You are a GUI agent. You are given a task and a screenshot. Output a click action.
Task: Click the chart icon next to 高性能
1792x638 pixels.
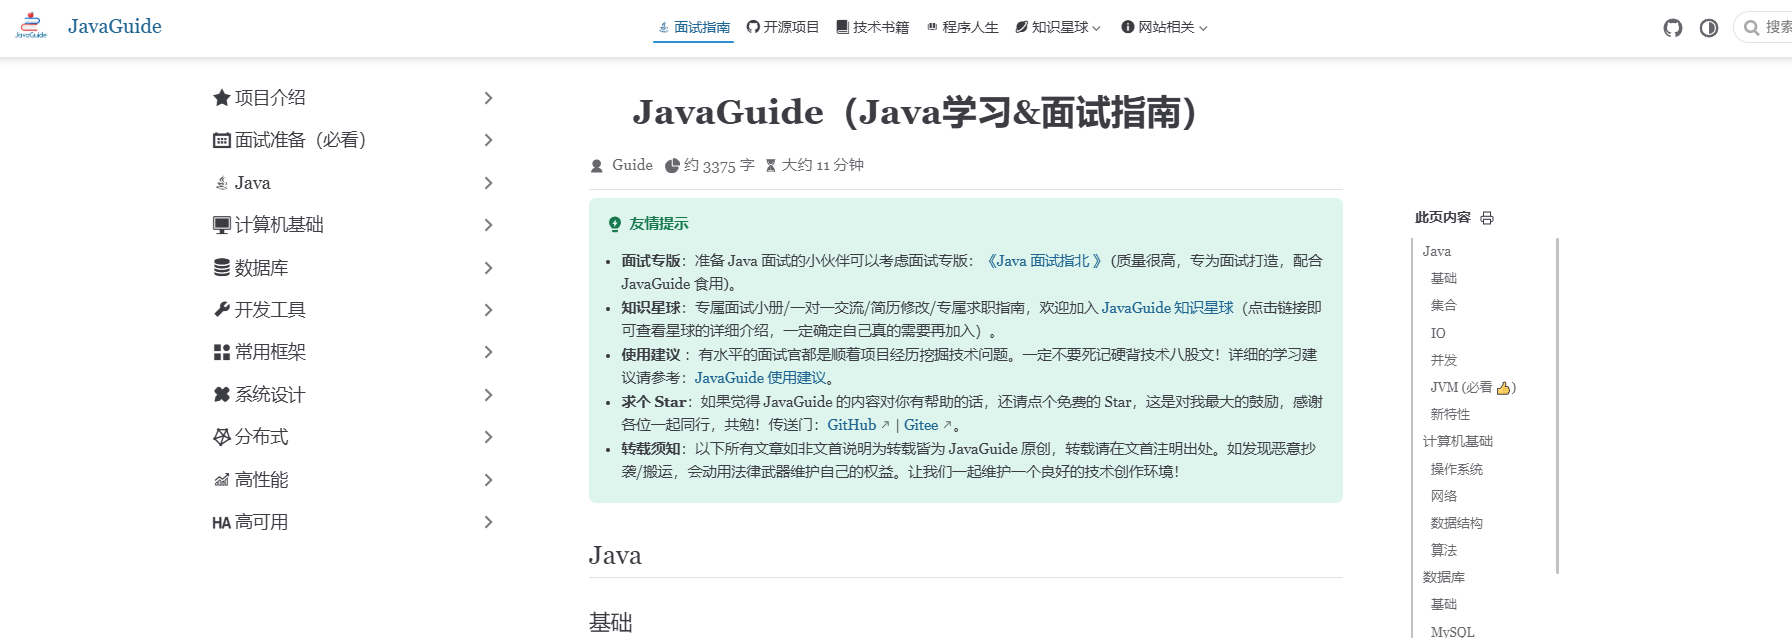click(222, 480)
